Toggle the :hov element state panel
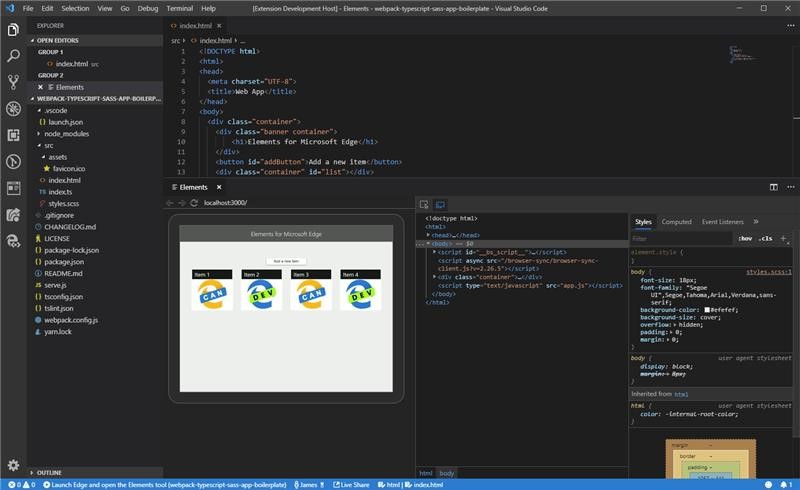The width and height of the screenshot is (800, 490). click(744, 239)
